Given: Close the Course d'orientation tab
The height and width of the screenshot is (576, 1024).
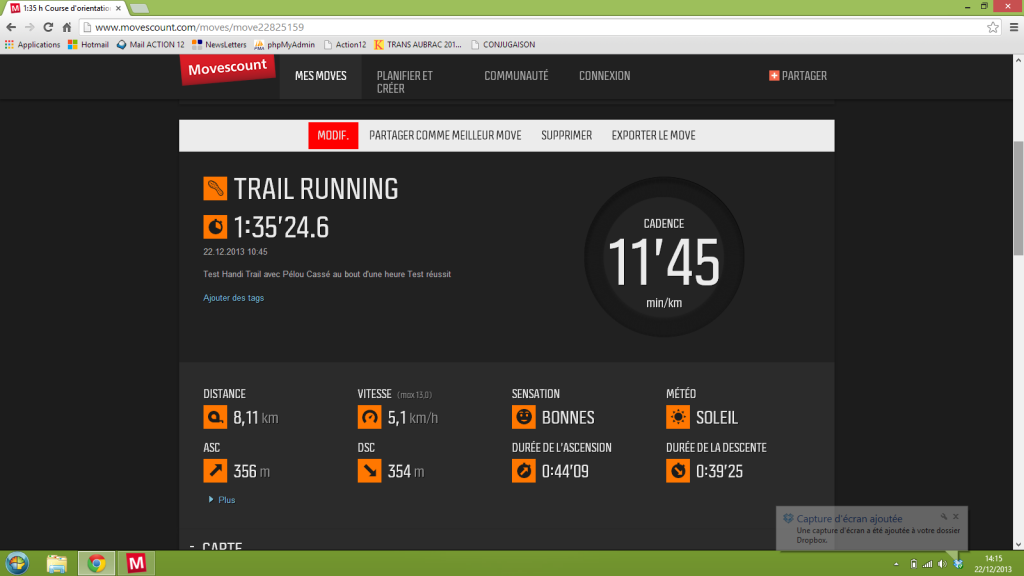Looking at the screenshot, I should [118, 8].
